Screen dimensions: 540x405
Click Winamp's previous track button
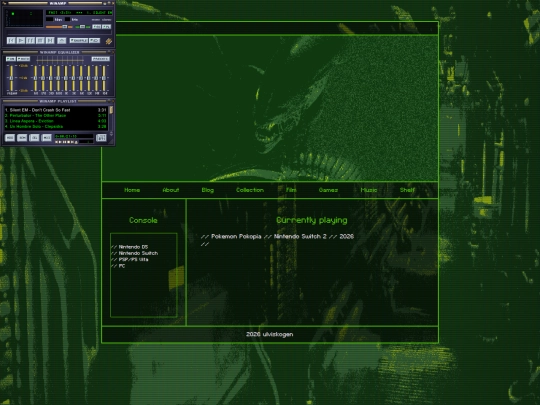tap(11, 41)
